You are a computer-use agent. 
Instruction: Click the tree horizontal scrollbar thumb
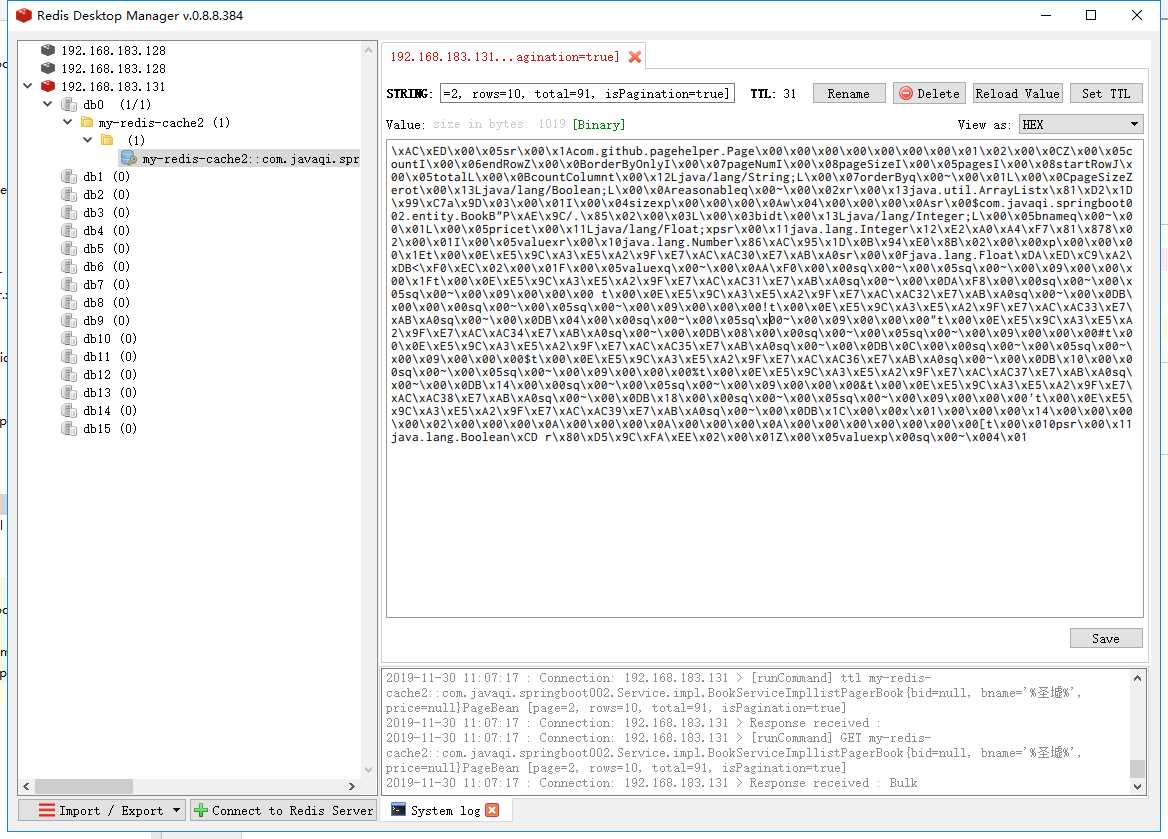(x=84, y=786)
